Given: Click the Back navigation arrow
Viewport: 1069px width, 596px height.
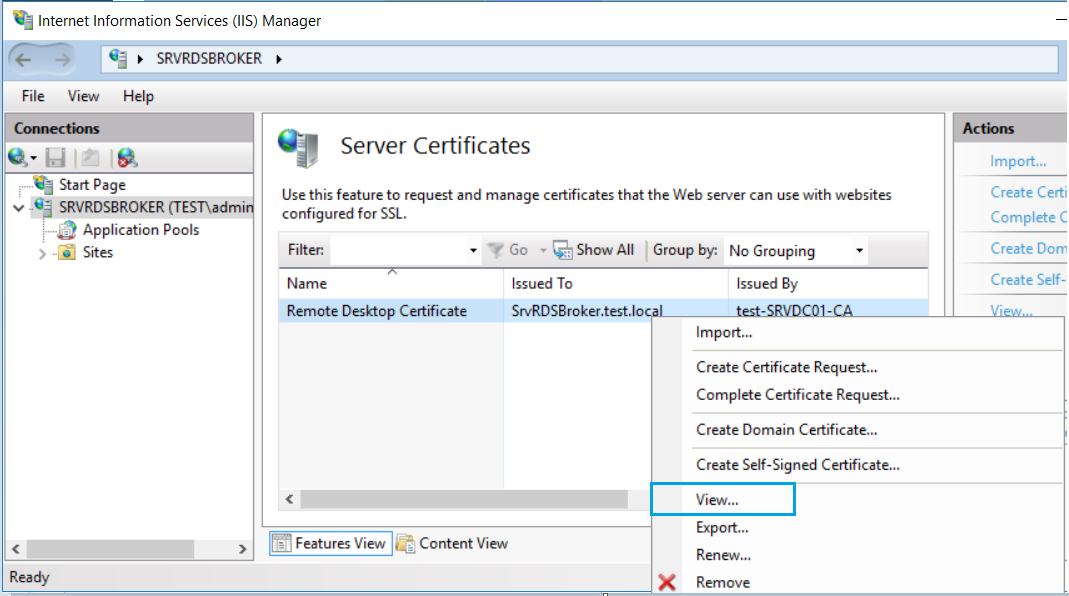Looking at the screenshot, I should click(x=23, y=59).
